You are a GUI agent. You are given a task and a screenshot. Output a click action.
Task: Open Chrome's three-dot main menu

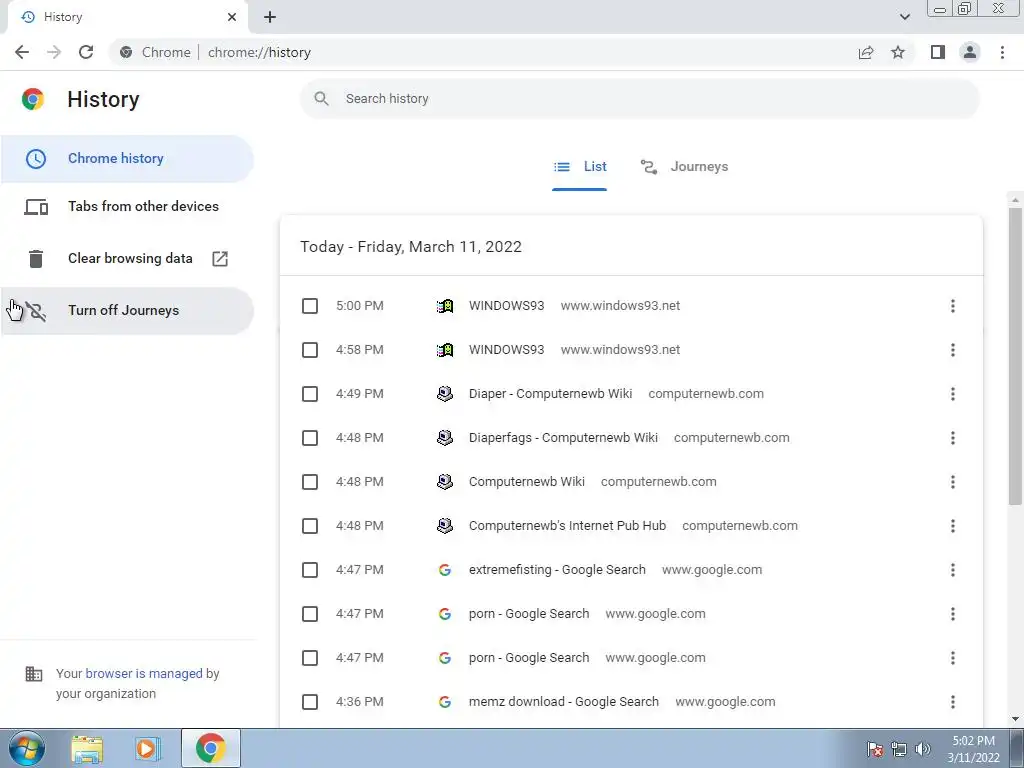pyautogui.click(x=1002, y=52)
